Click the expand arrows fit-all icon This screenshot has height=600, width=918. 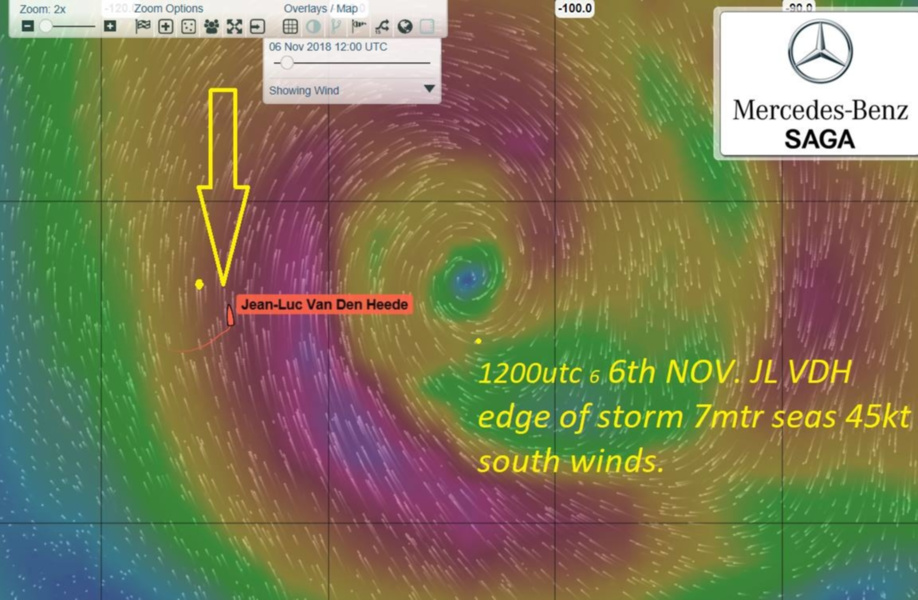(x=234, y=26)
